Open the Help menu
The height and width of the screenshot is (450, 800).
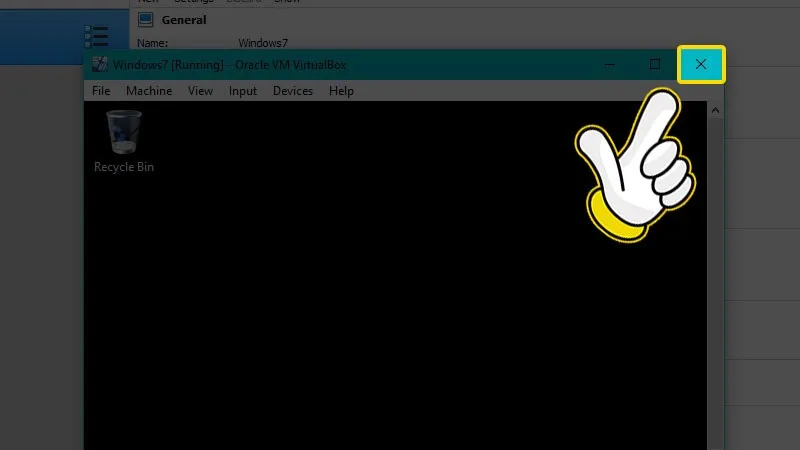[x=341, y=91]
